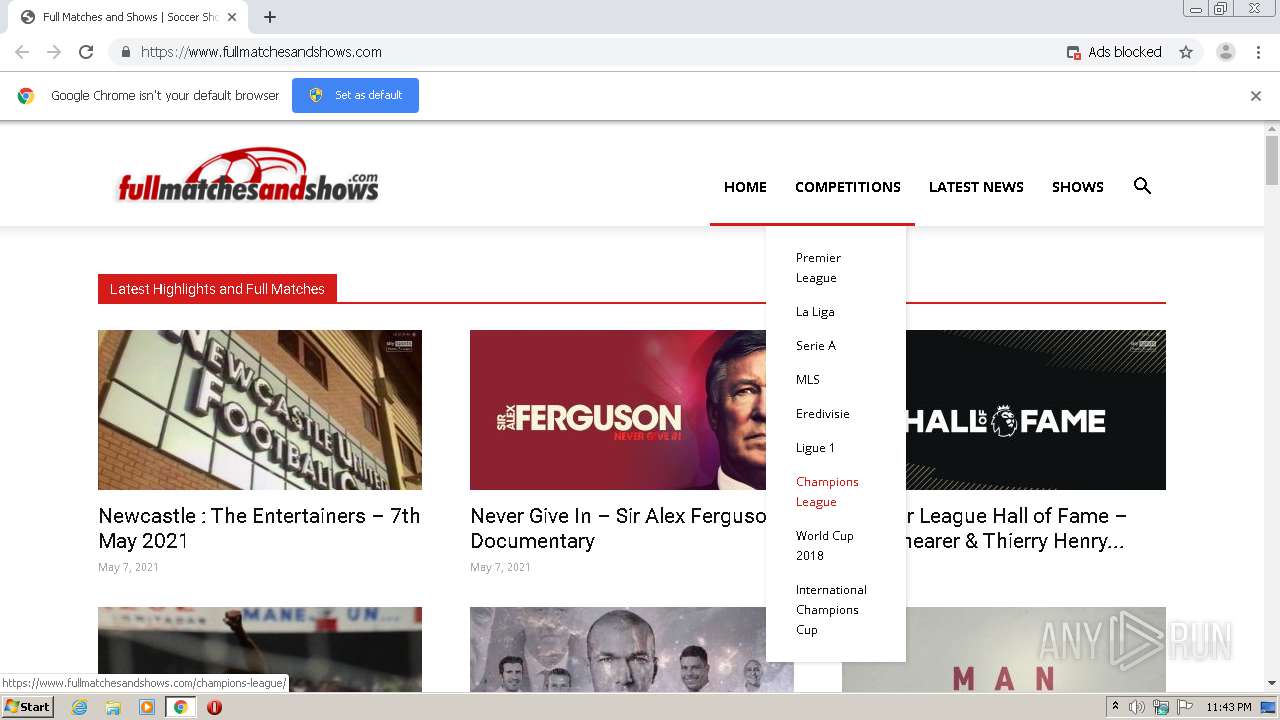Open Hall of Fame thumbnail
Screen dimensions: 1280x720
pos(1035,410)
